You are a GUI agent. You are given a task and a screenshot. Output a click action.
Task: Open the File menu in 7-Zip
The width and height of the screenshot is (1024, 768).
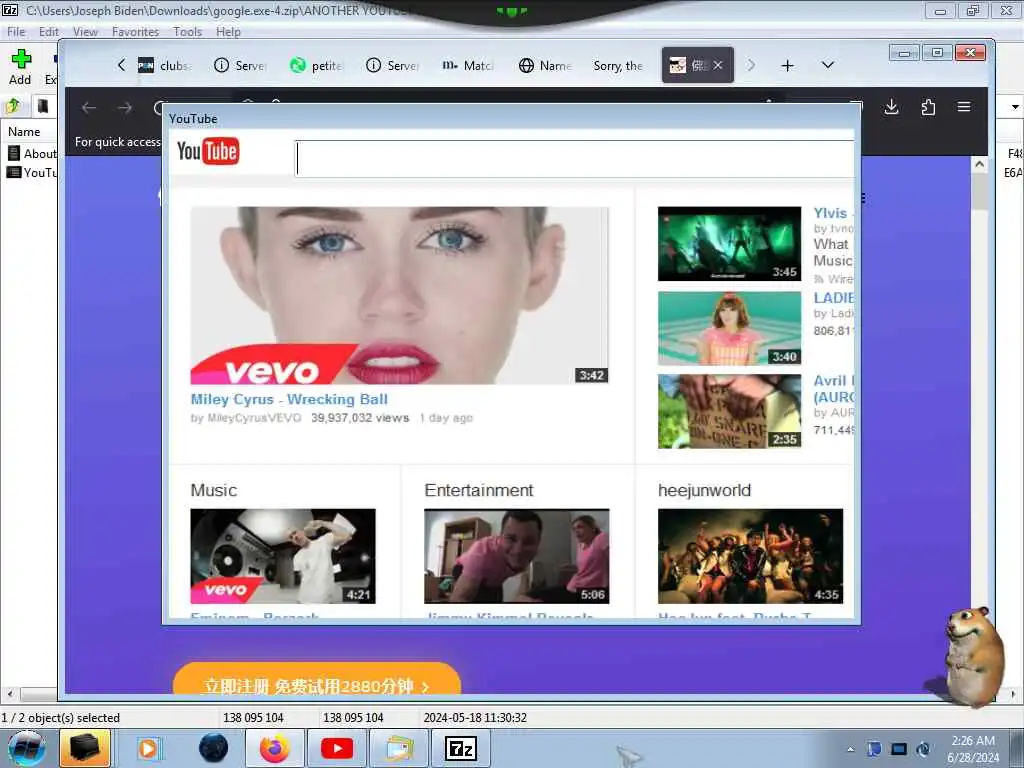pos(16,31)
